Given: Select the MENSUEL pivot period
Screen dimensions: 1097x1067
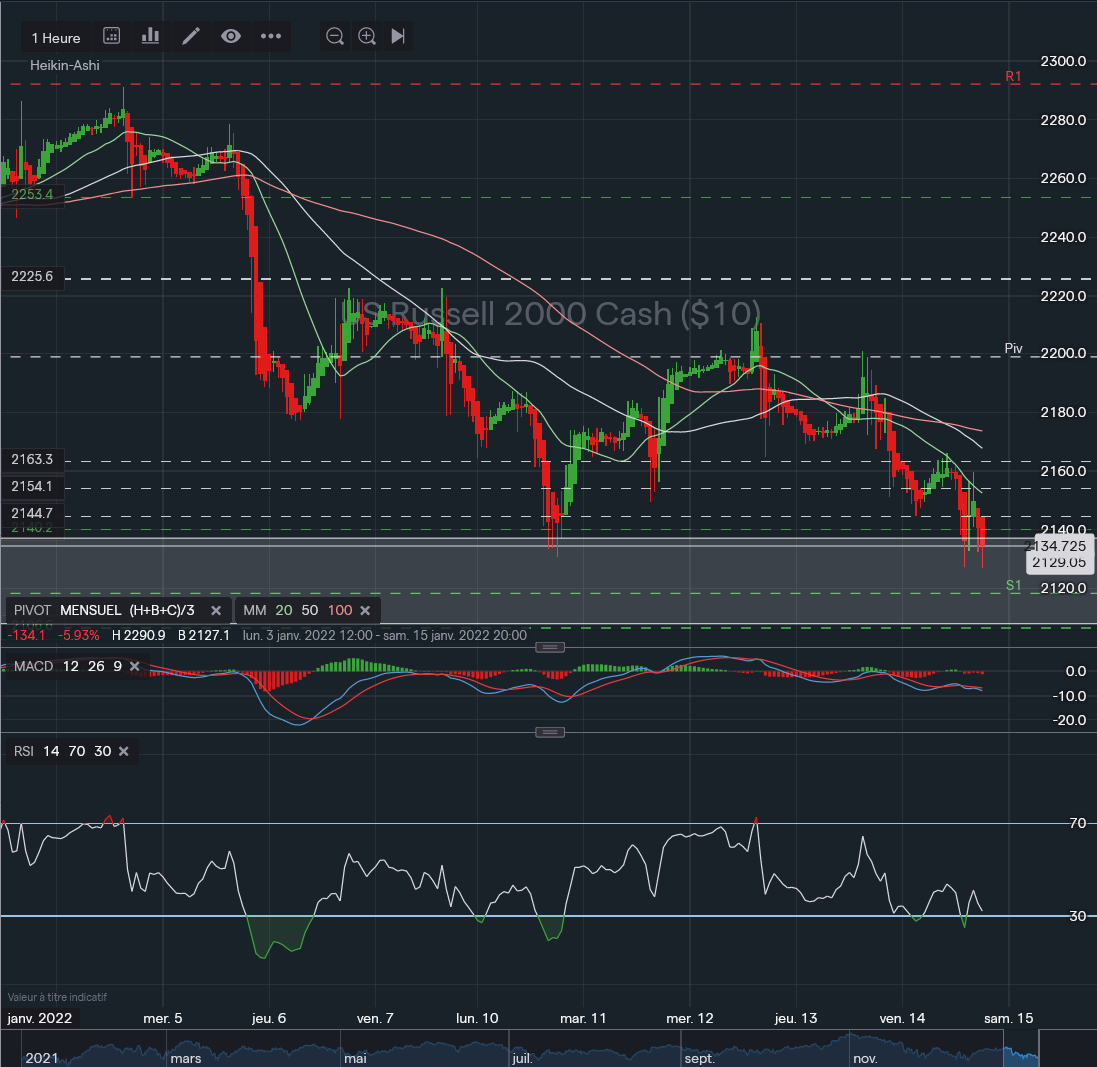Looking at the screenshot, I should point(91,610).
